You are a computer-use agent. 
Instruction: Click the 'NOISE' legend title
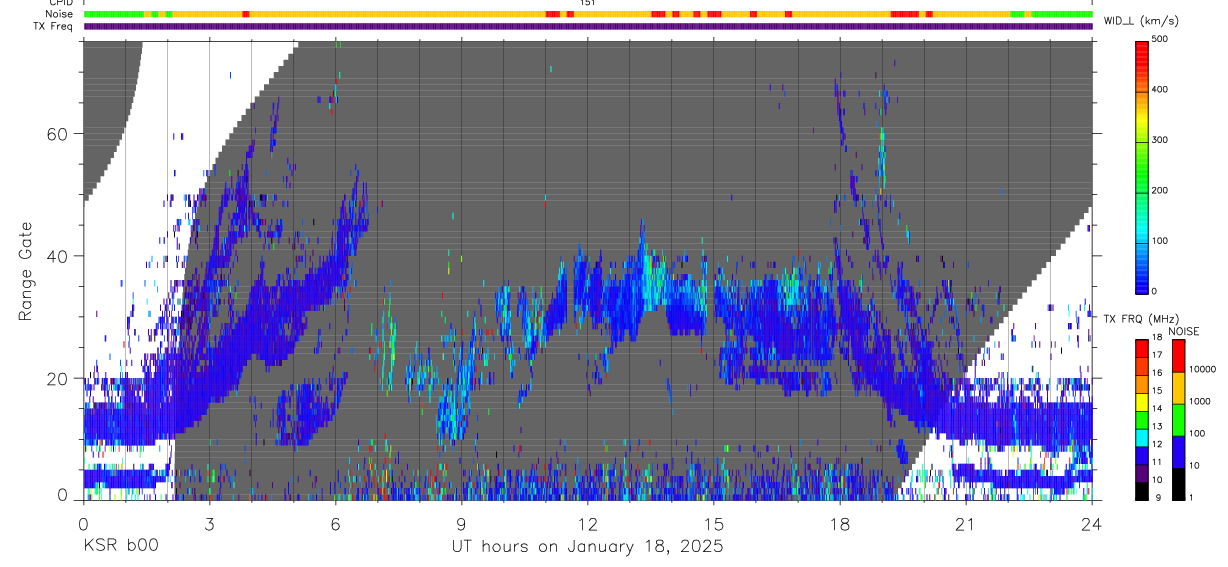[1183, 331]
